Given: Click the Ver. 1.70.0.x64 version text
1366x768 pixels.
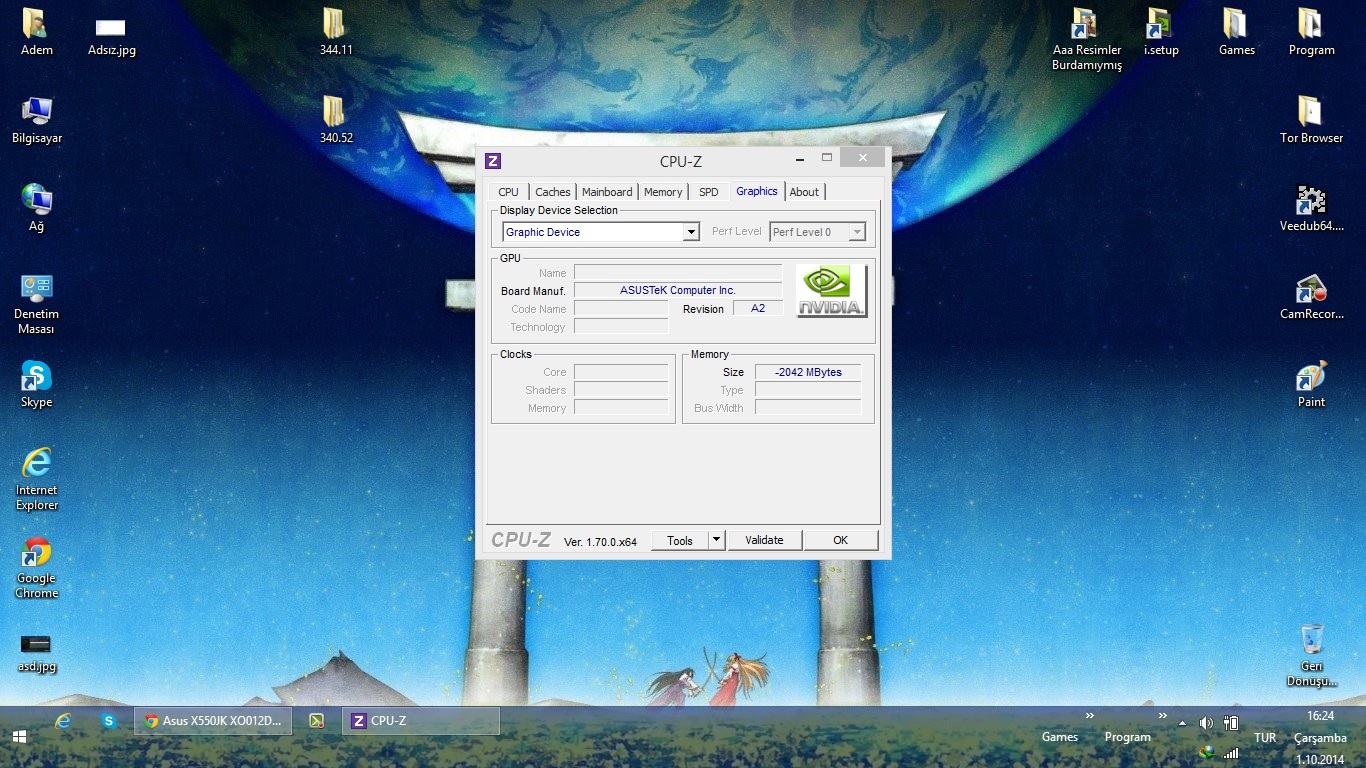Looking at the screenshot, I should (600, 541).
